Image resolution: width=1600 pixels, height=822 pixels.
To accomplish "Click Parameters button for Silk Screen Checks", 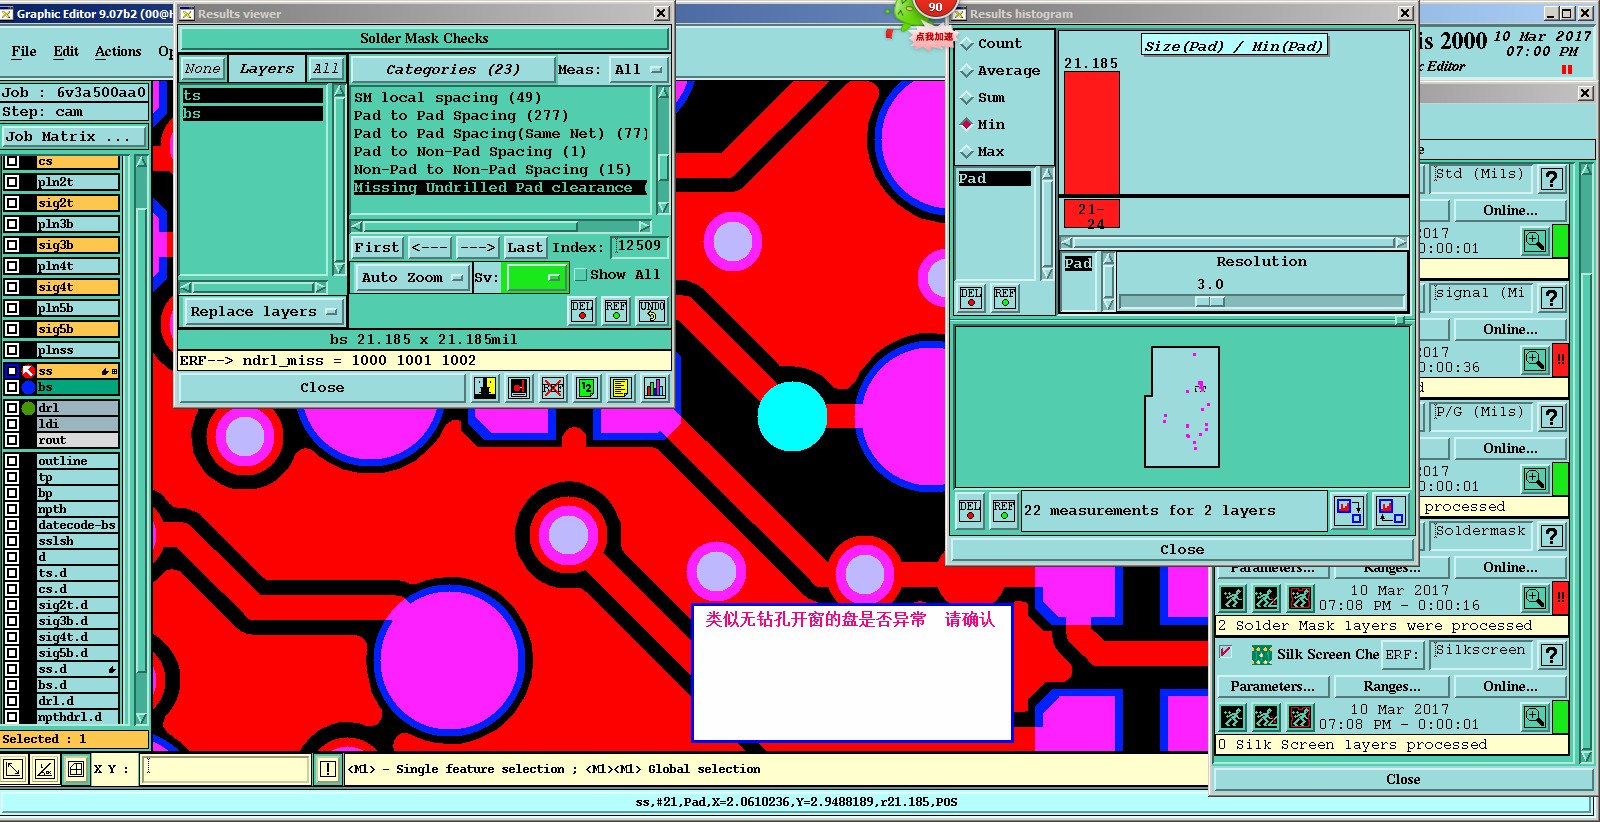I will pos(1272,687).
